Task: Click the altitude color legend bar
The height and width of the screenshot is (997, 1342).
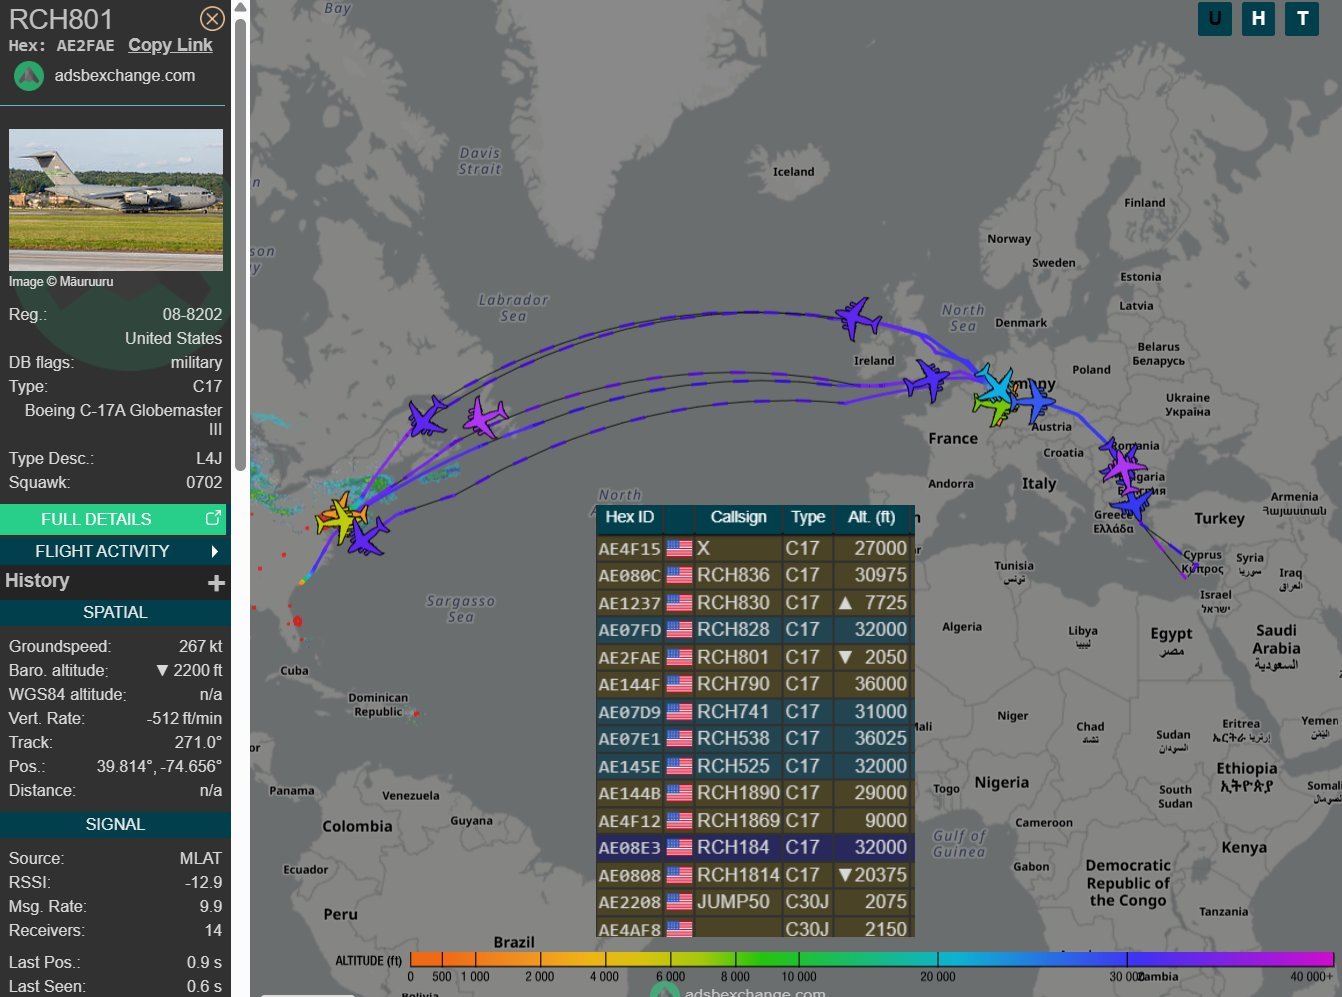Action: 871,959
